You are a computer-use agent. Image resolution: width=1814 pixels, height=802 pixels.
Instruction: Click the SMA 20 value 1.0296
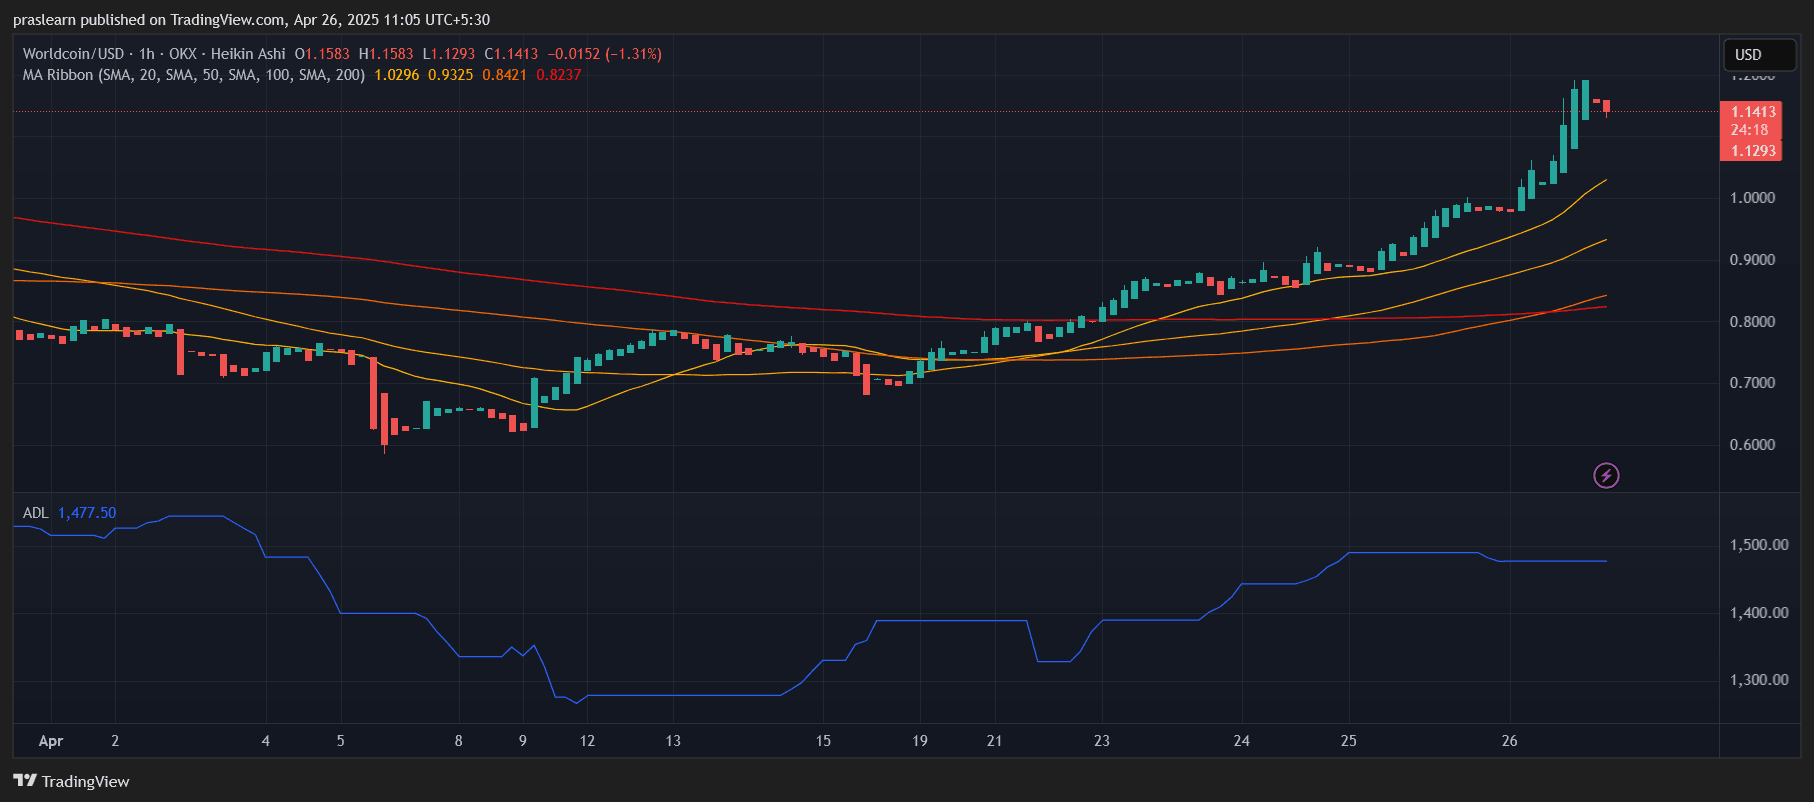(396, 75)
